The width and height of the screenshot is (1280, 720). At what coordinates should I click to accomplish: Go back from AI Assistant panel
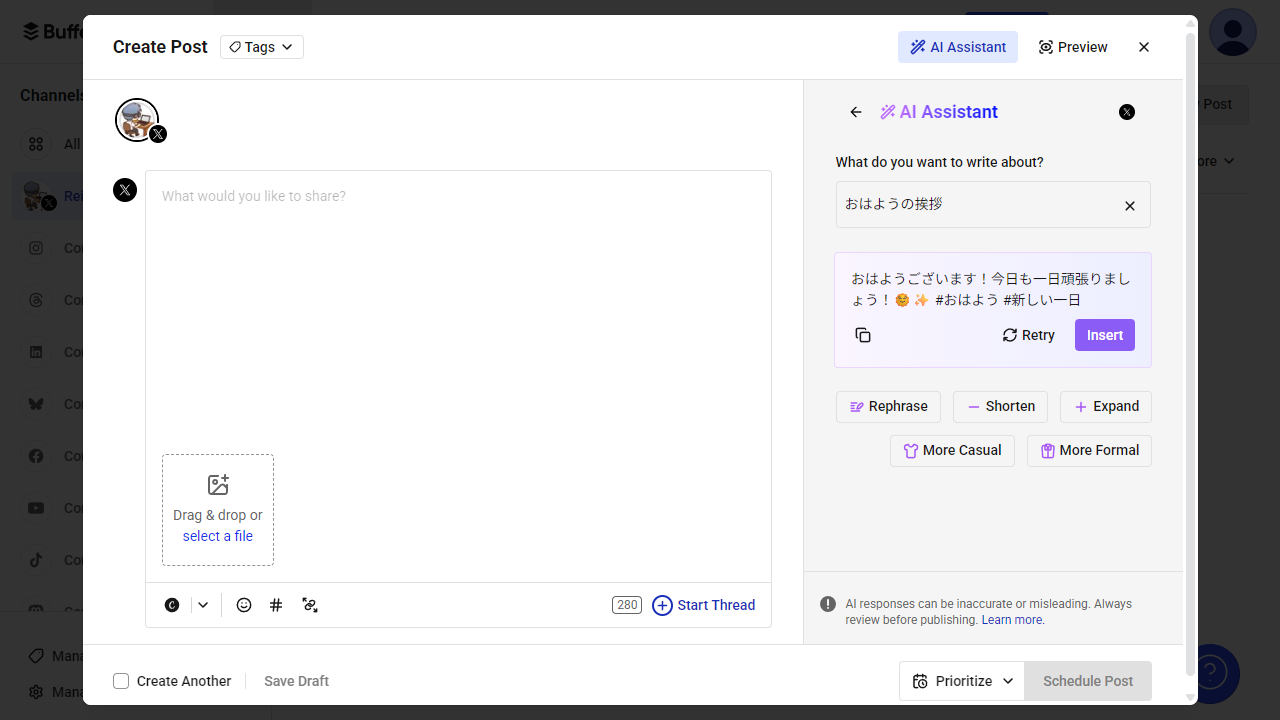click(856, 112)
